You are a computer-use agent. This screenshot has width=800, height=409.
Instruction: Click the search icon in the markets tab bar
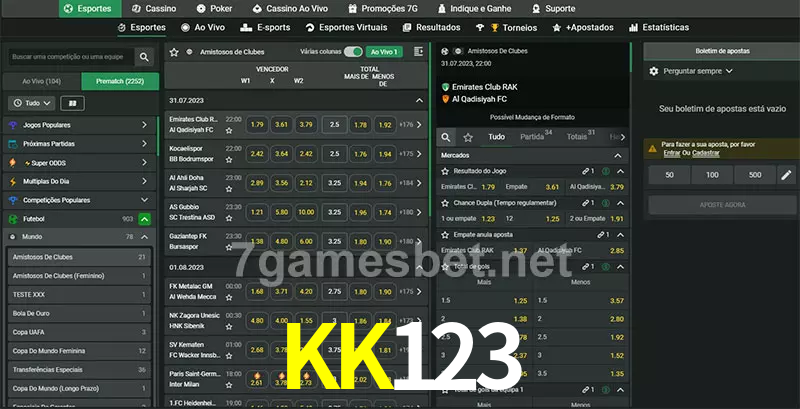(446, 137)
